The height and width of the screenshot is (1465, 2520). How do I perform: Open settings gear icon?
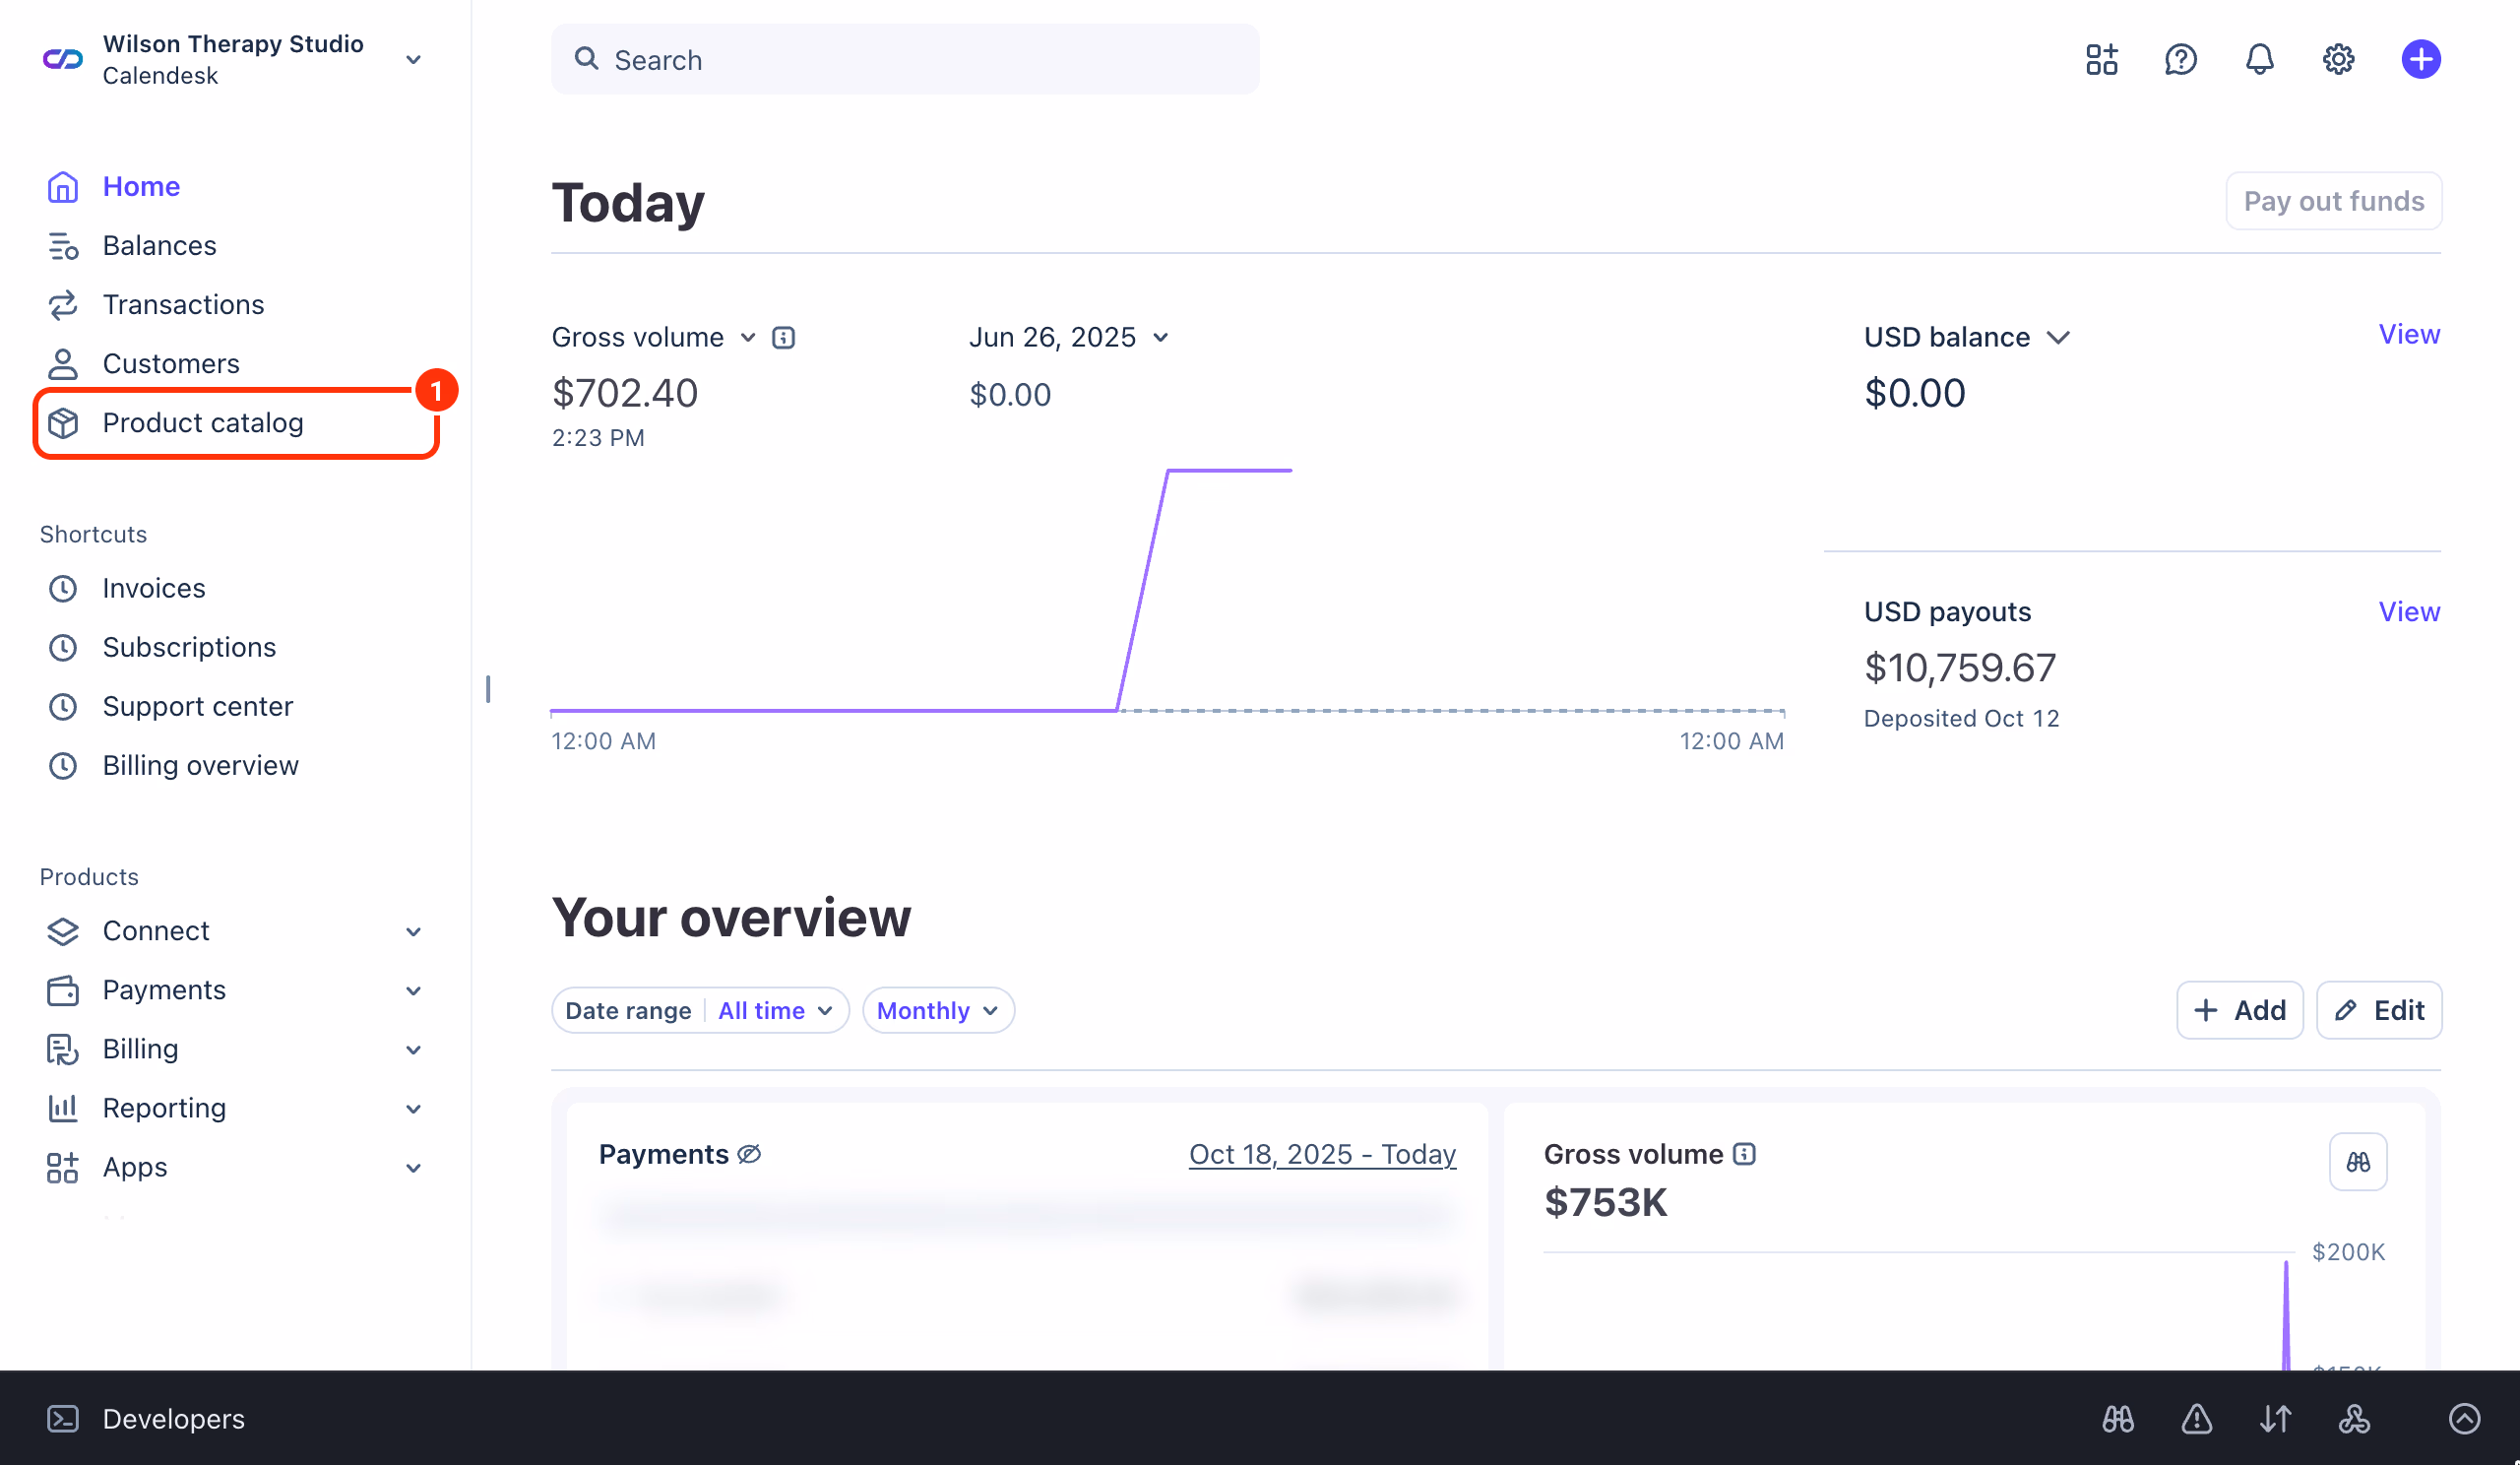tap(2338, 60)
